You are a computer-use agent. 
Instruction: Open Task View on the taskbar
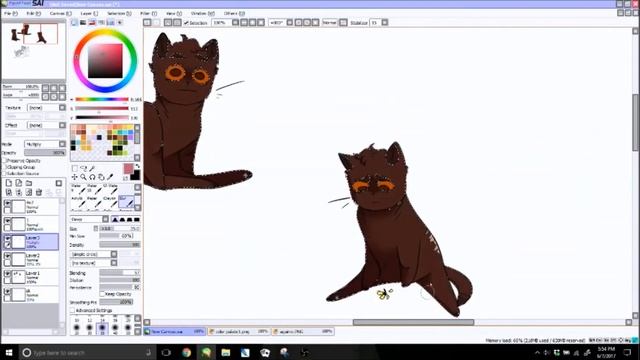click(x=166, y=352)
